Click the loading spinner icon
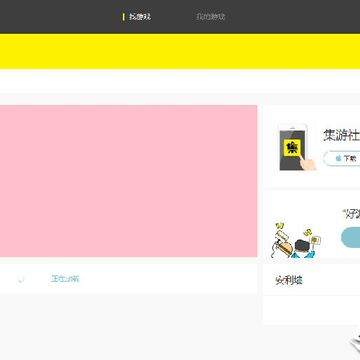The height and width of the screenshot is (360, 360). coord(21,279)
